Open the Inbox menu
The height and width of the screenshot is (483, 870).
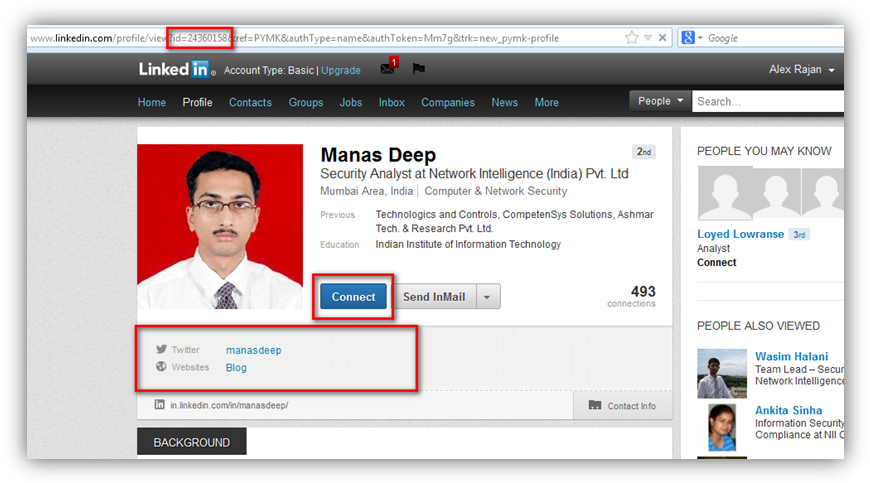392,103
